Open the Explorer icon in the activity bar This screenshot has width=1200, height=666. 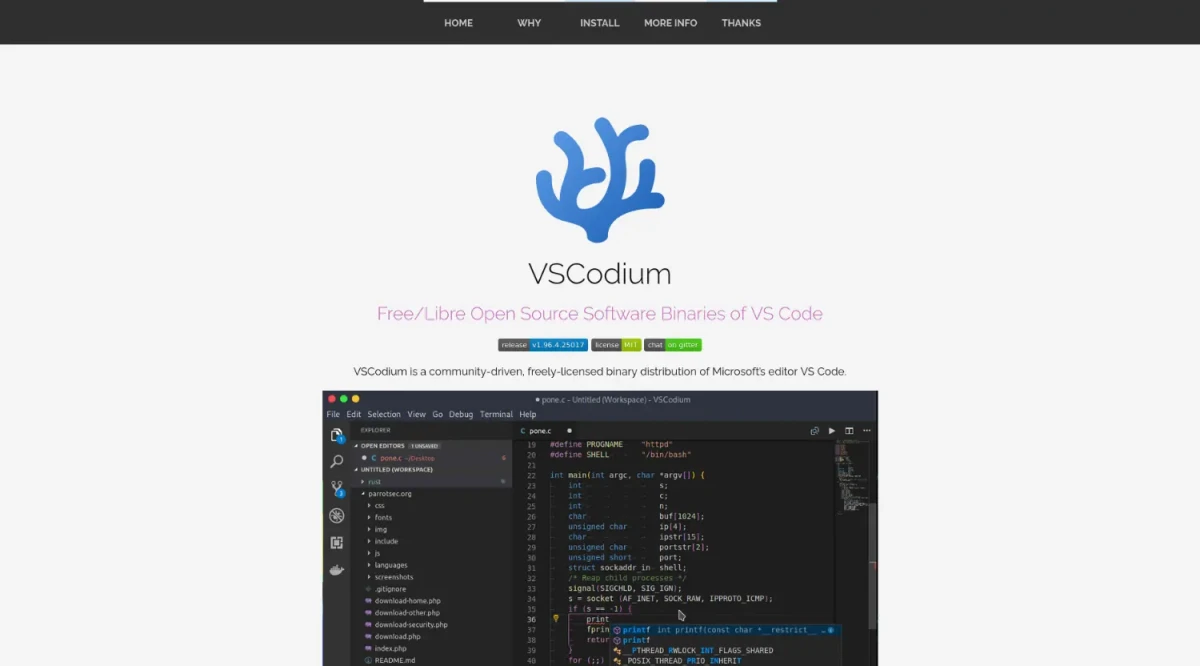(x=337, y=434)
